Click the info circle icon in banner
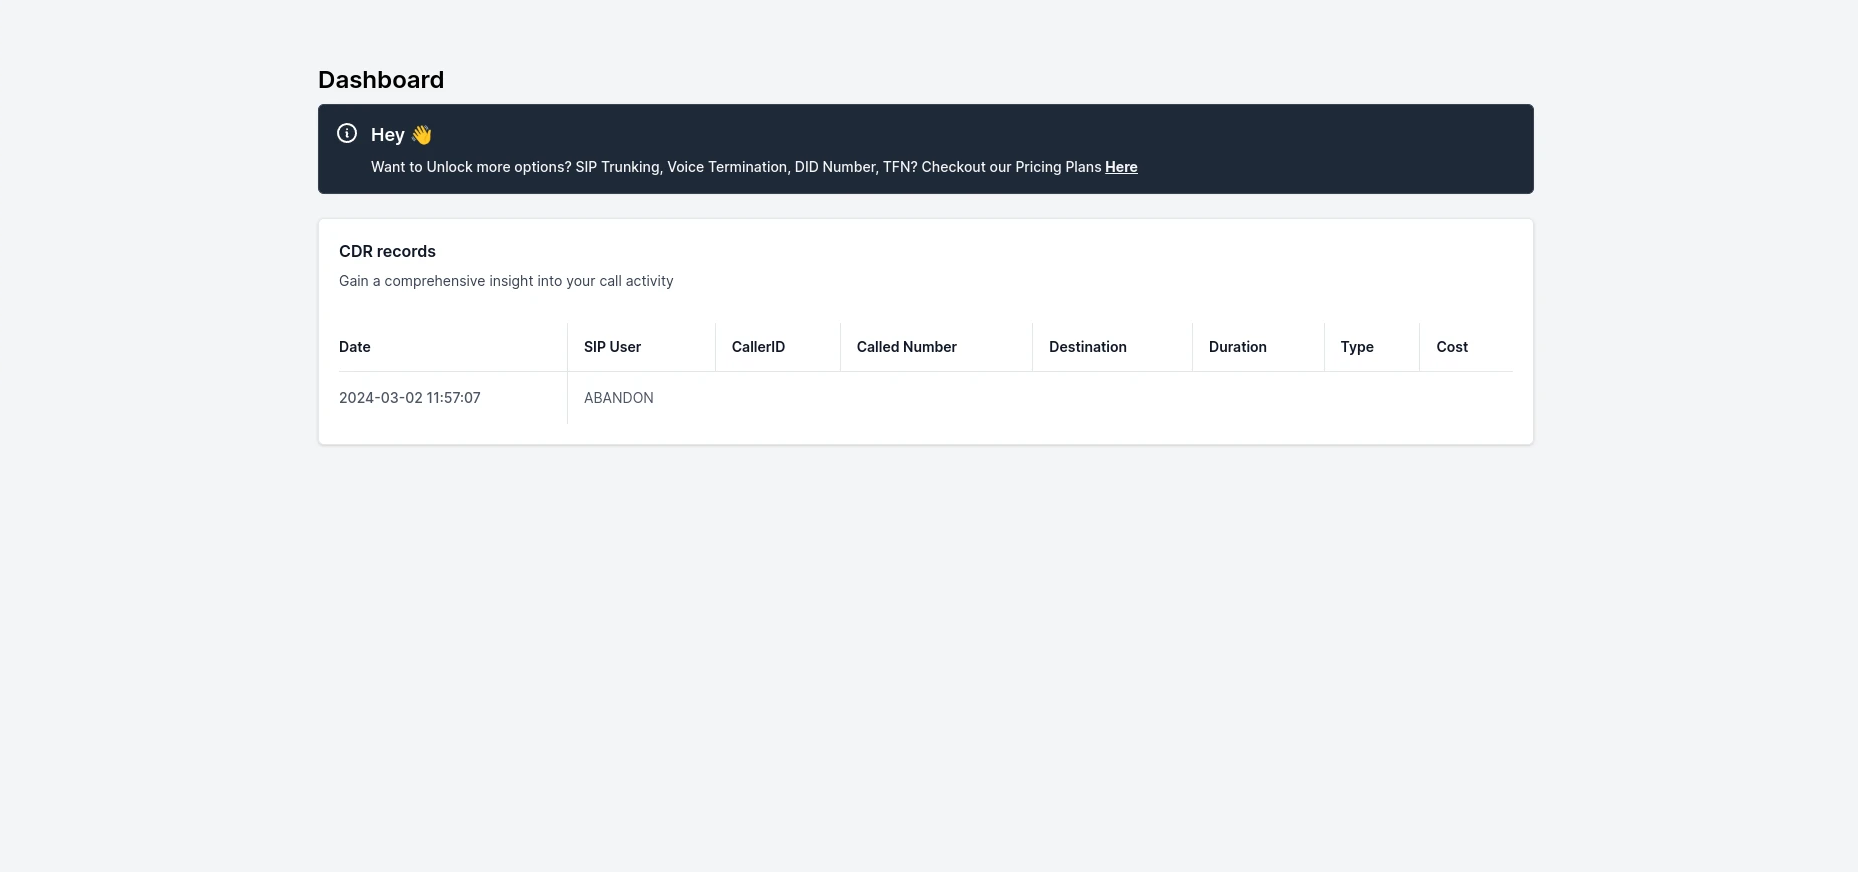 coord(347,133)
